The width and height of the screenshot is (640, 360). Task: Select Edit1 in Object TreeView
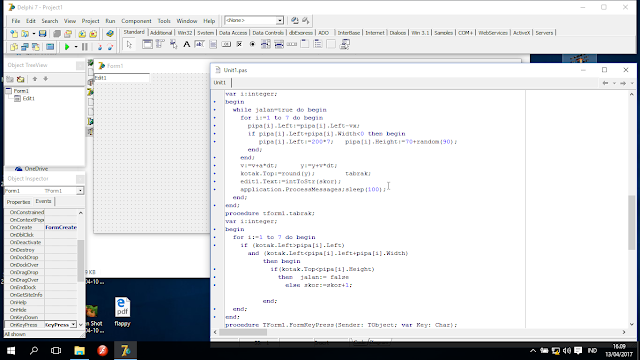pos(28,98)
